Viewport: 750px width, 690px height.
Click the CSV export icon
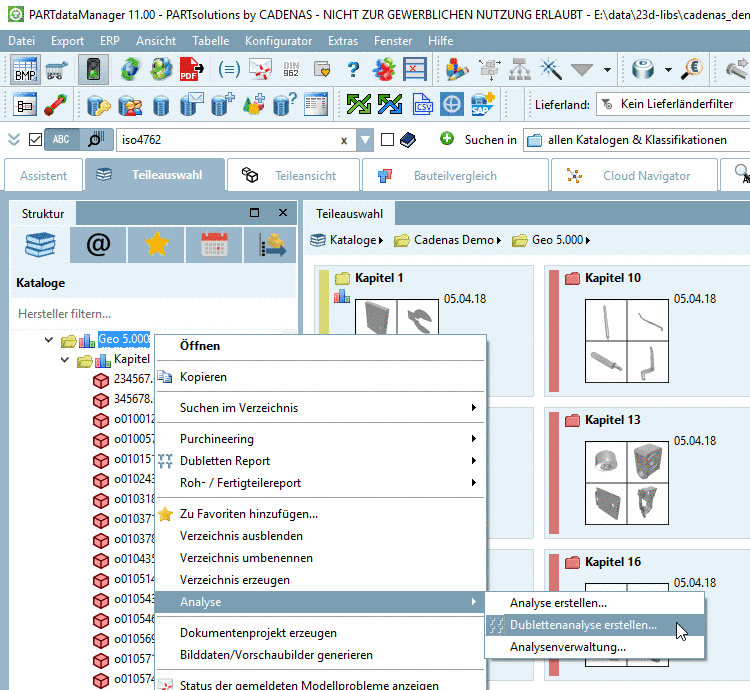422,104
